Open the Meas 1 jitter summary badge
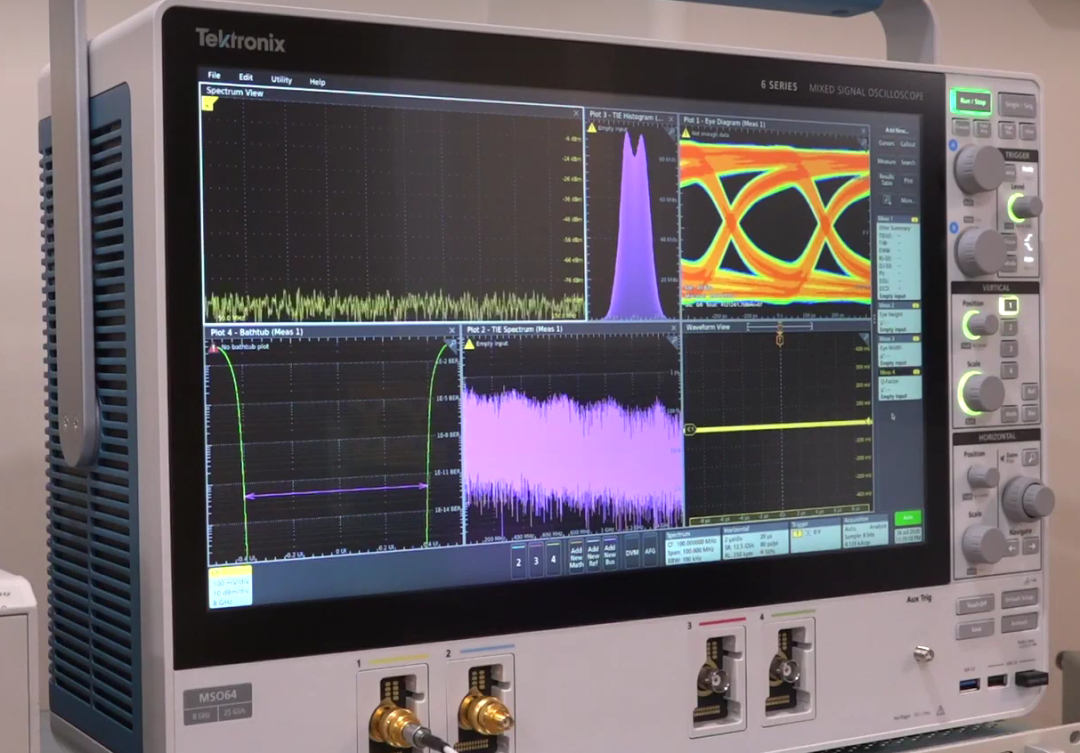 [898, 258]
